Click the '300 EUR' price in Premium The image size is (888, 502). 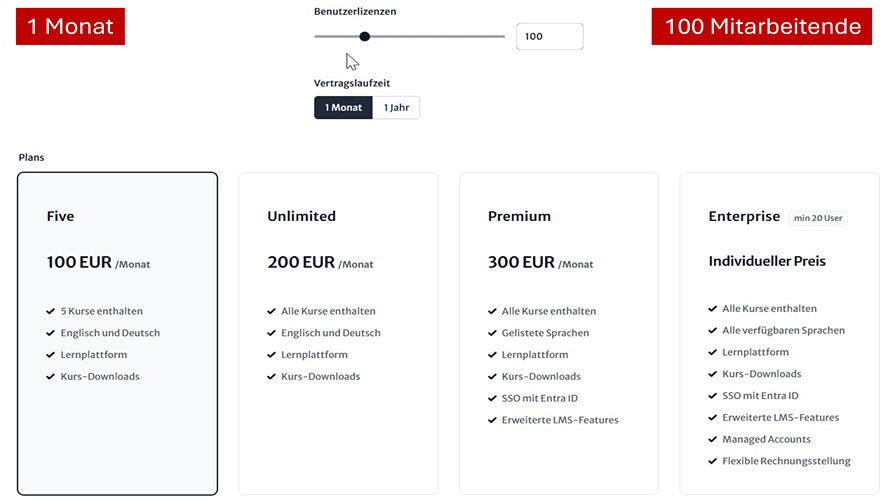(x=521, y=263)
